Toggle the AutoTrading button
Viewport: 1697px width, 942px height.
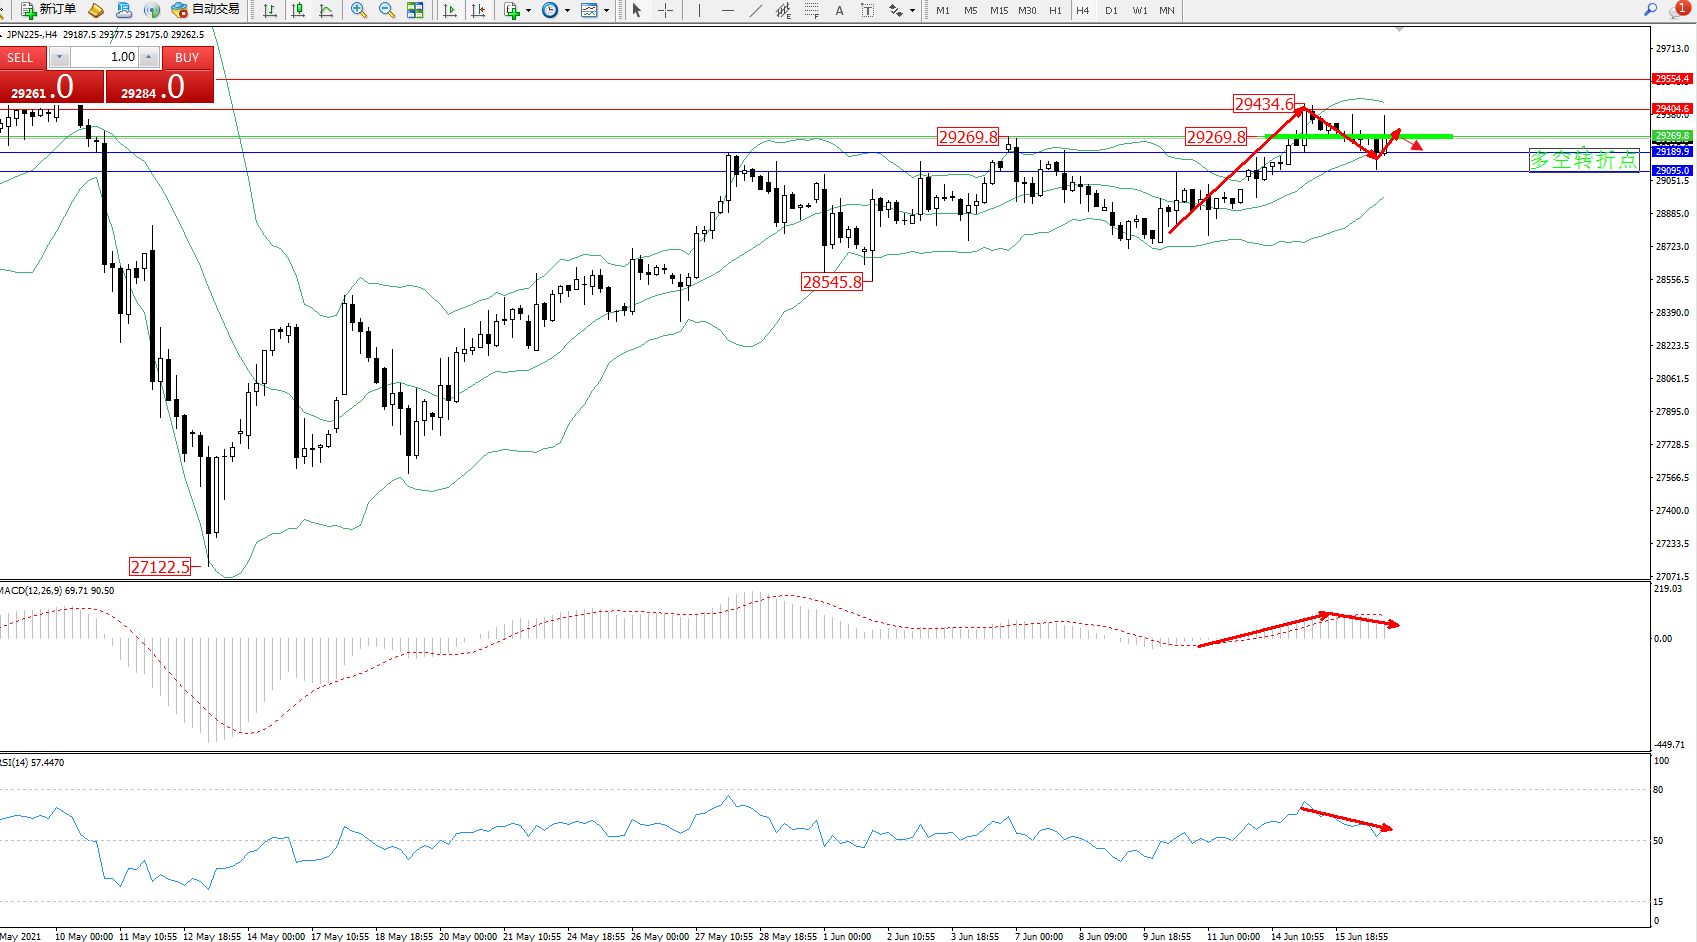(x=206, y=10)
